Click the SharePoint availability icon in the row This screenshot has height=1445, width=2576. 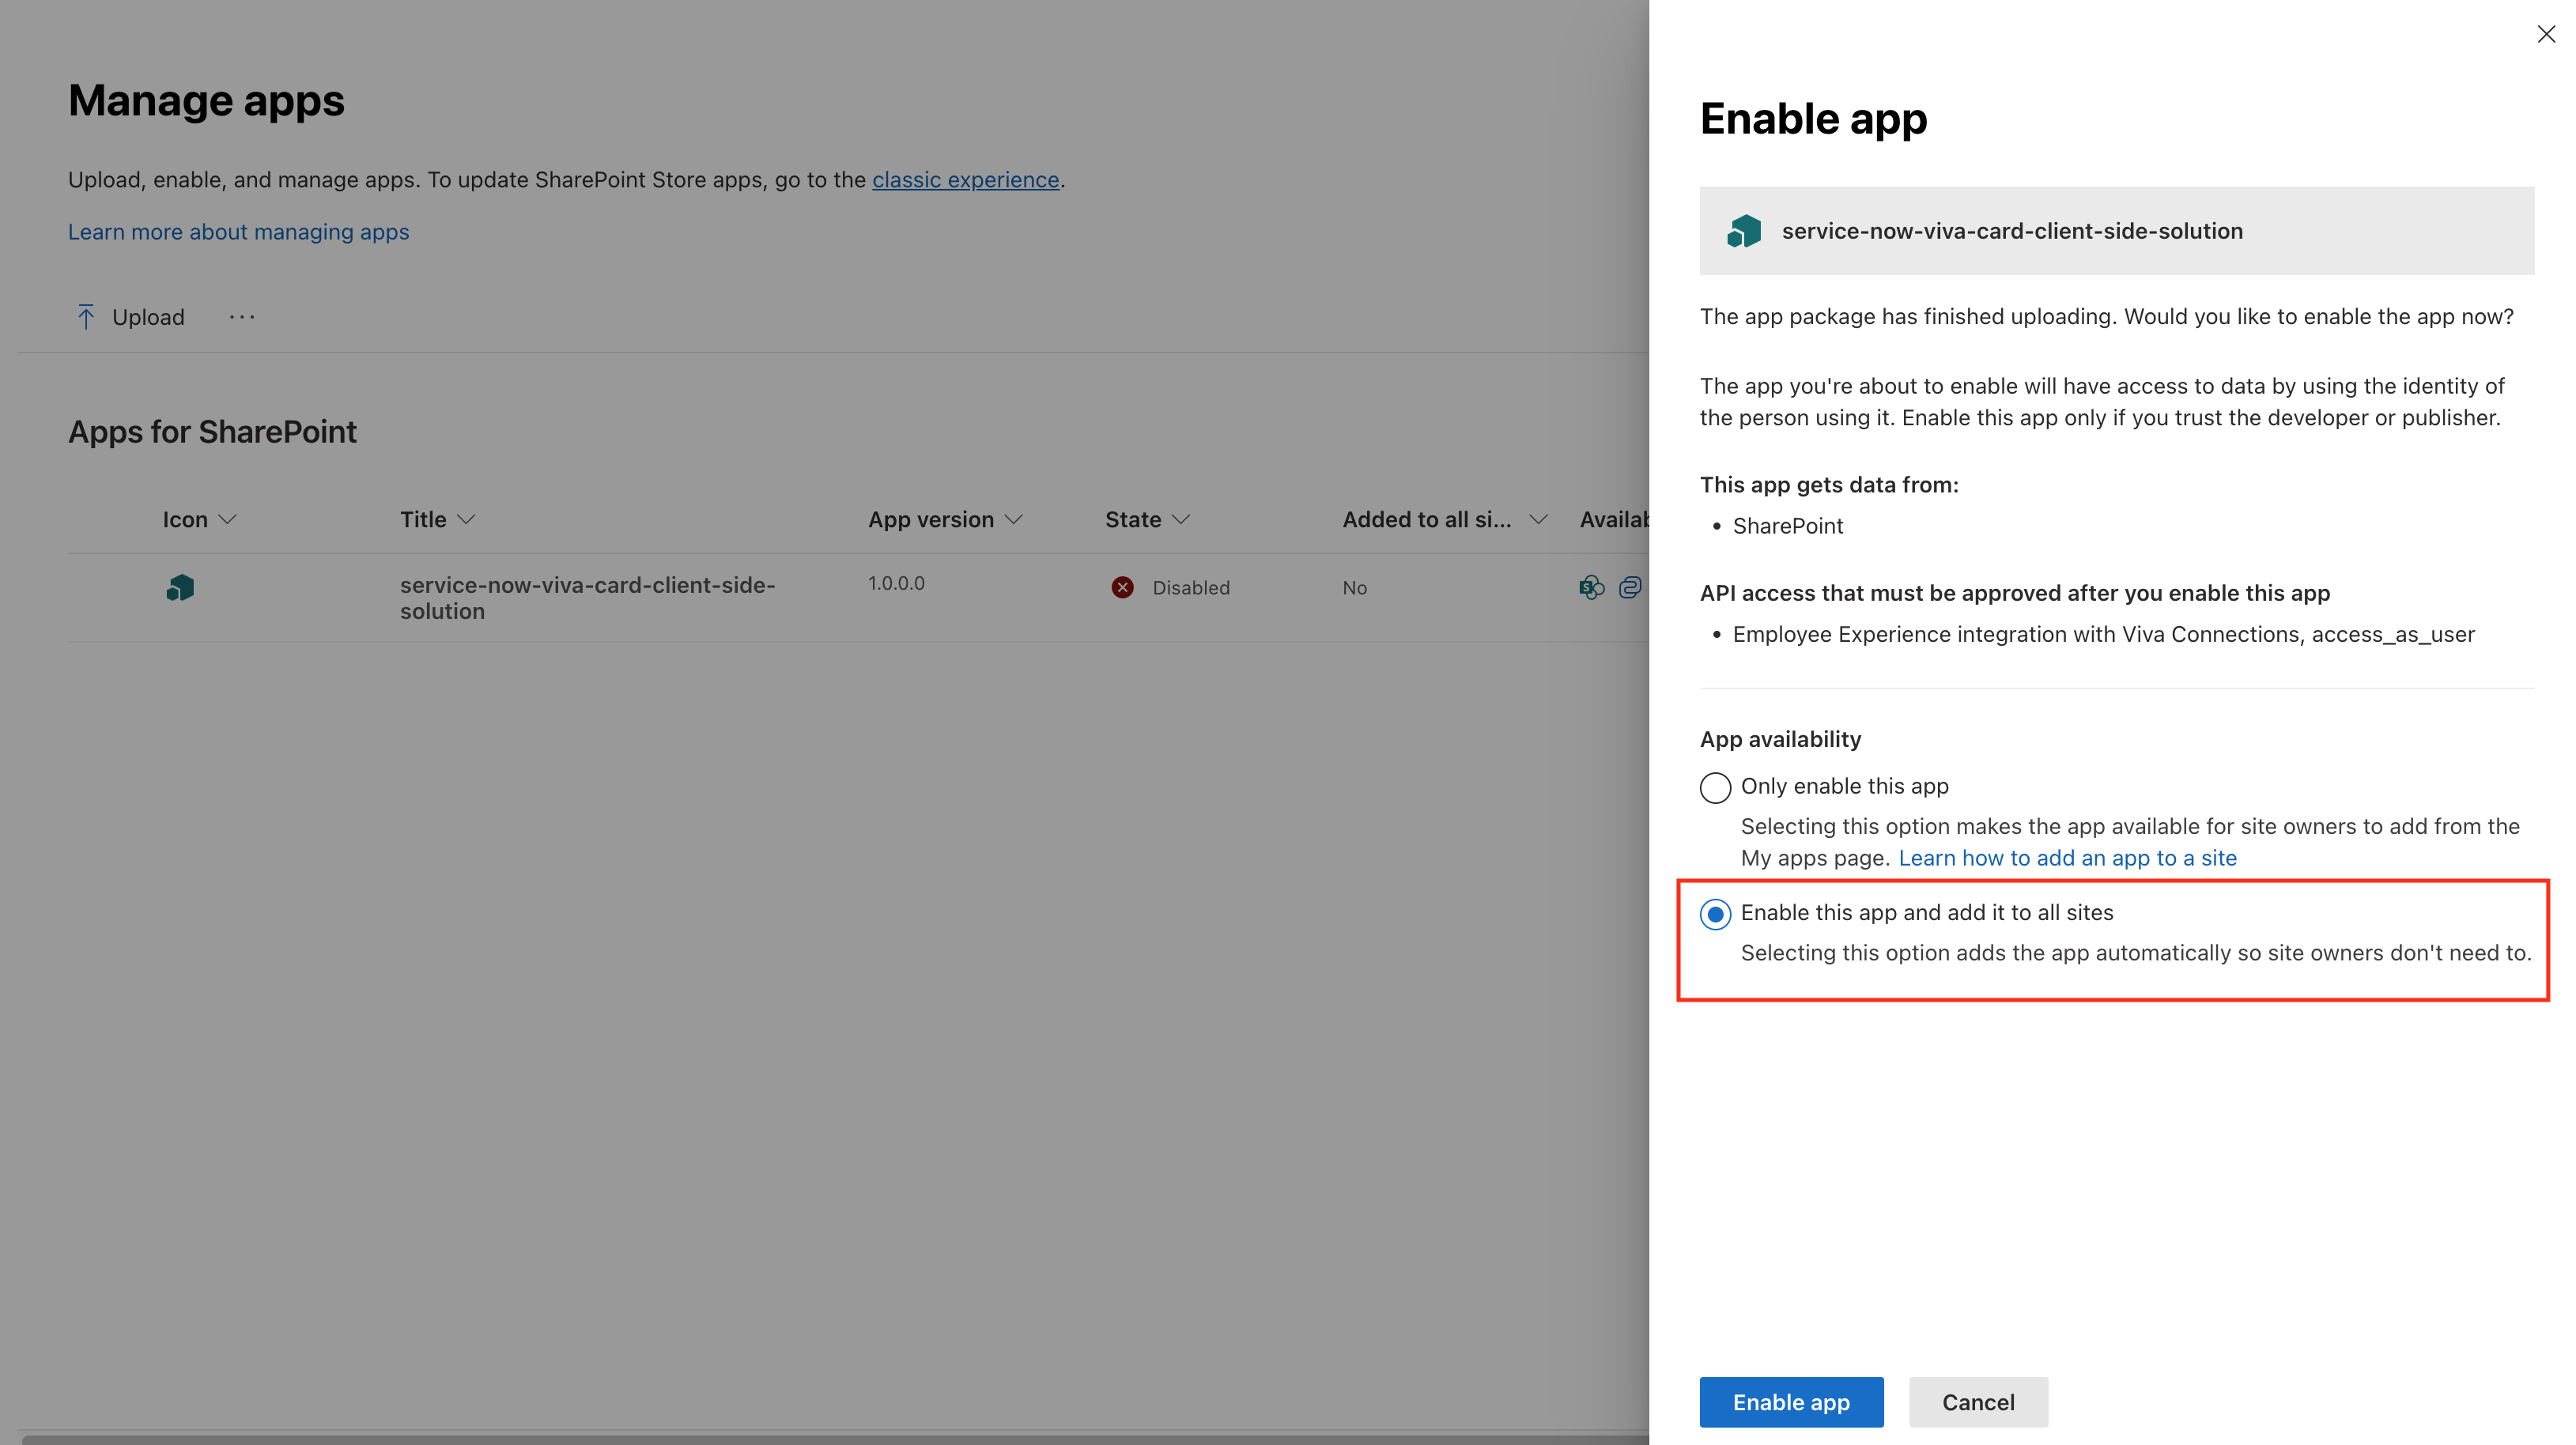[x=1591, y=588]
